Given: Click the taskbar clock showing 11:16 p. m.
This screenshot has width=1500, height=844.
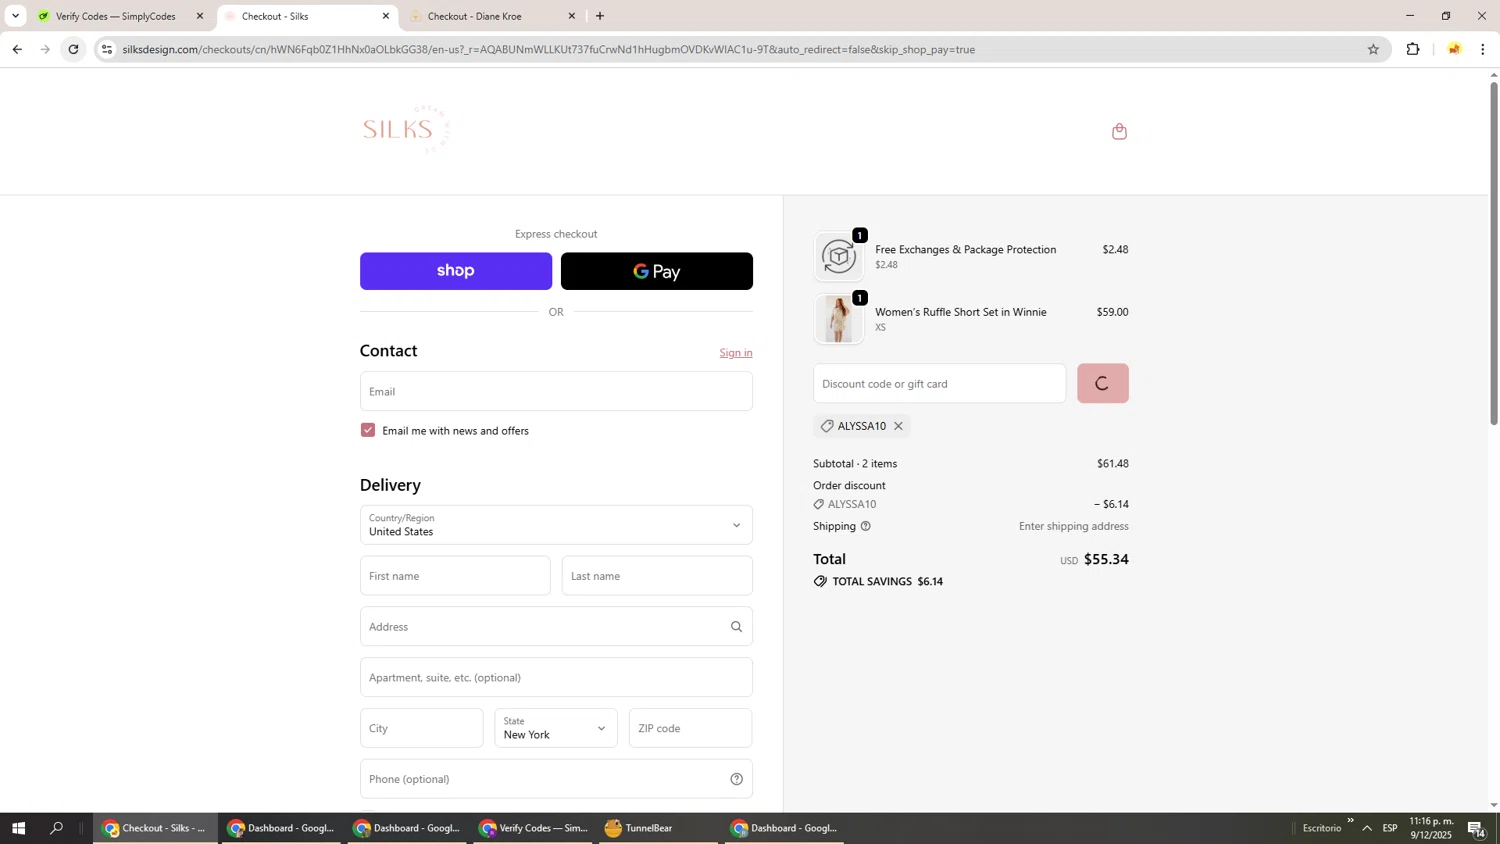Looking at the screenshot, I should (1431, 828).
